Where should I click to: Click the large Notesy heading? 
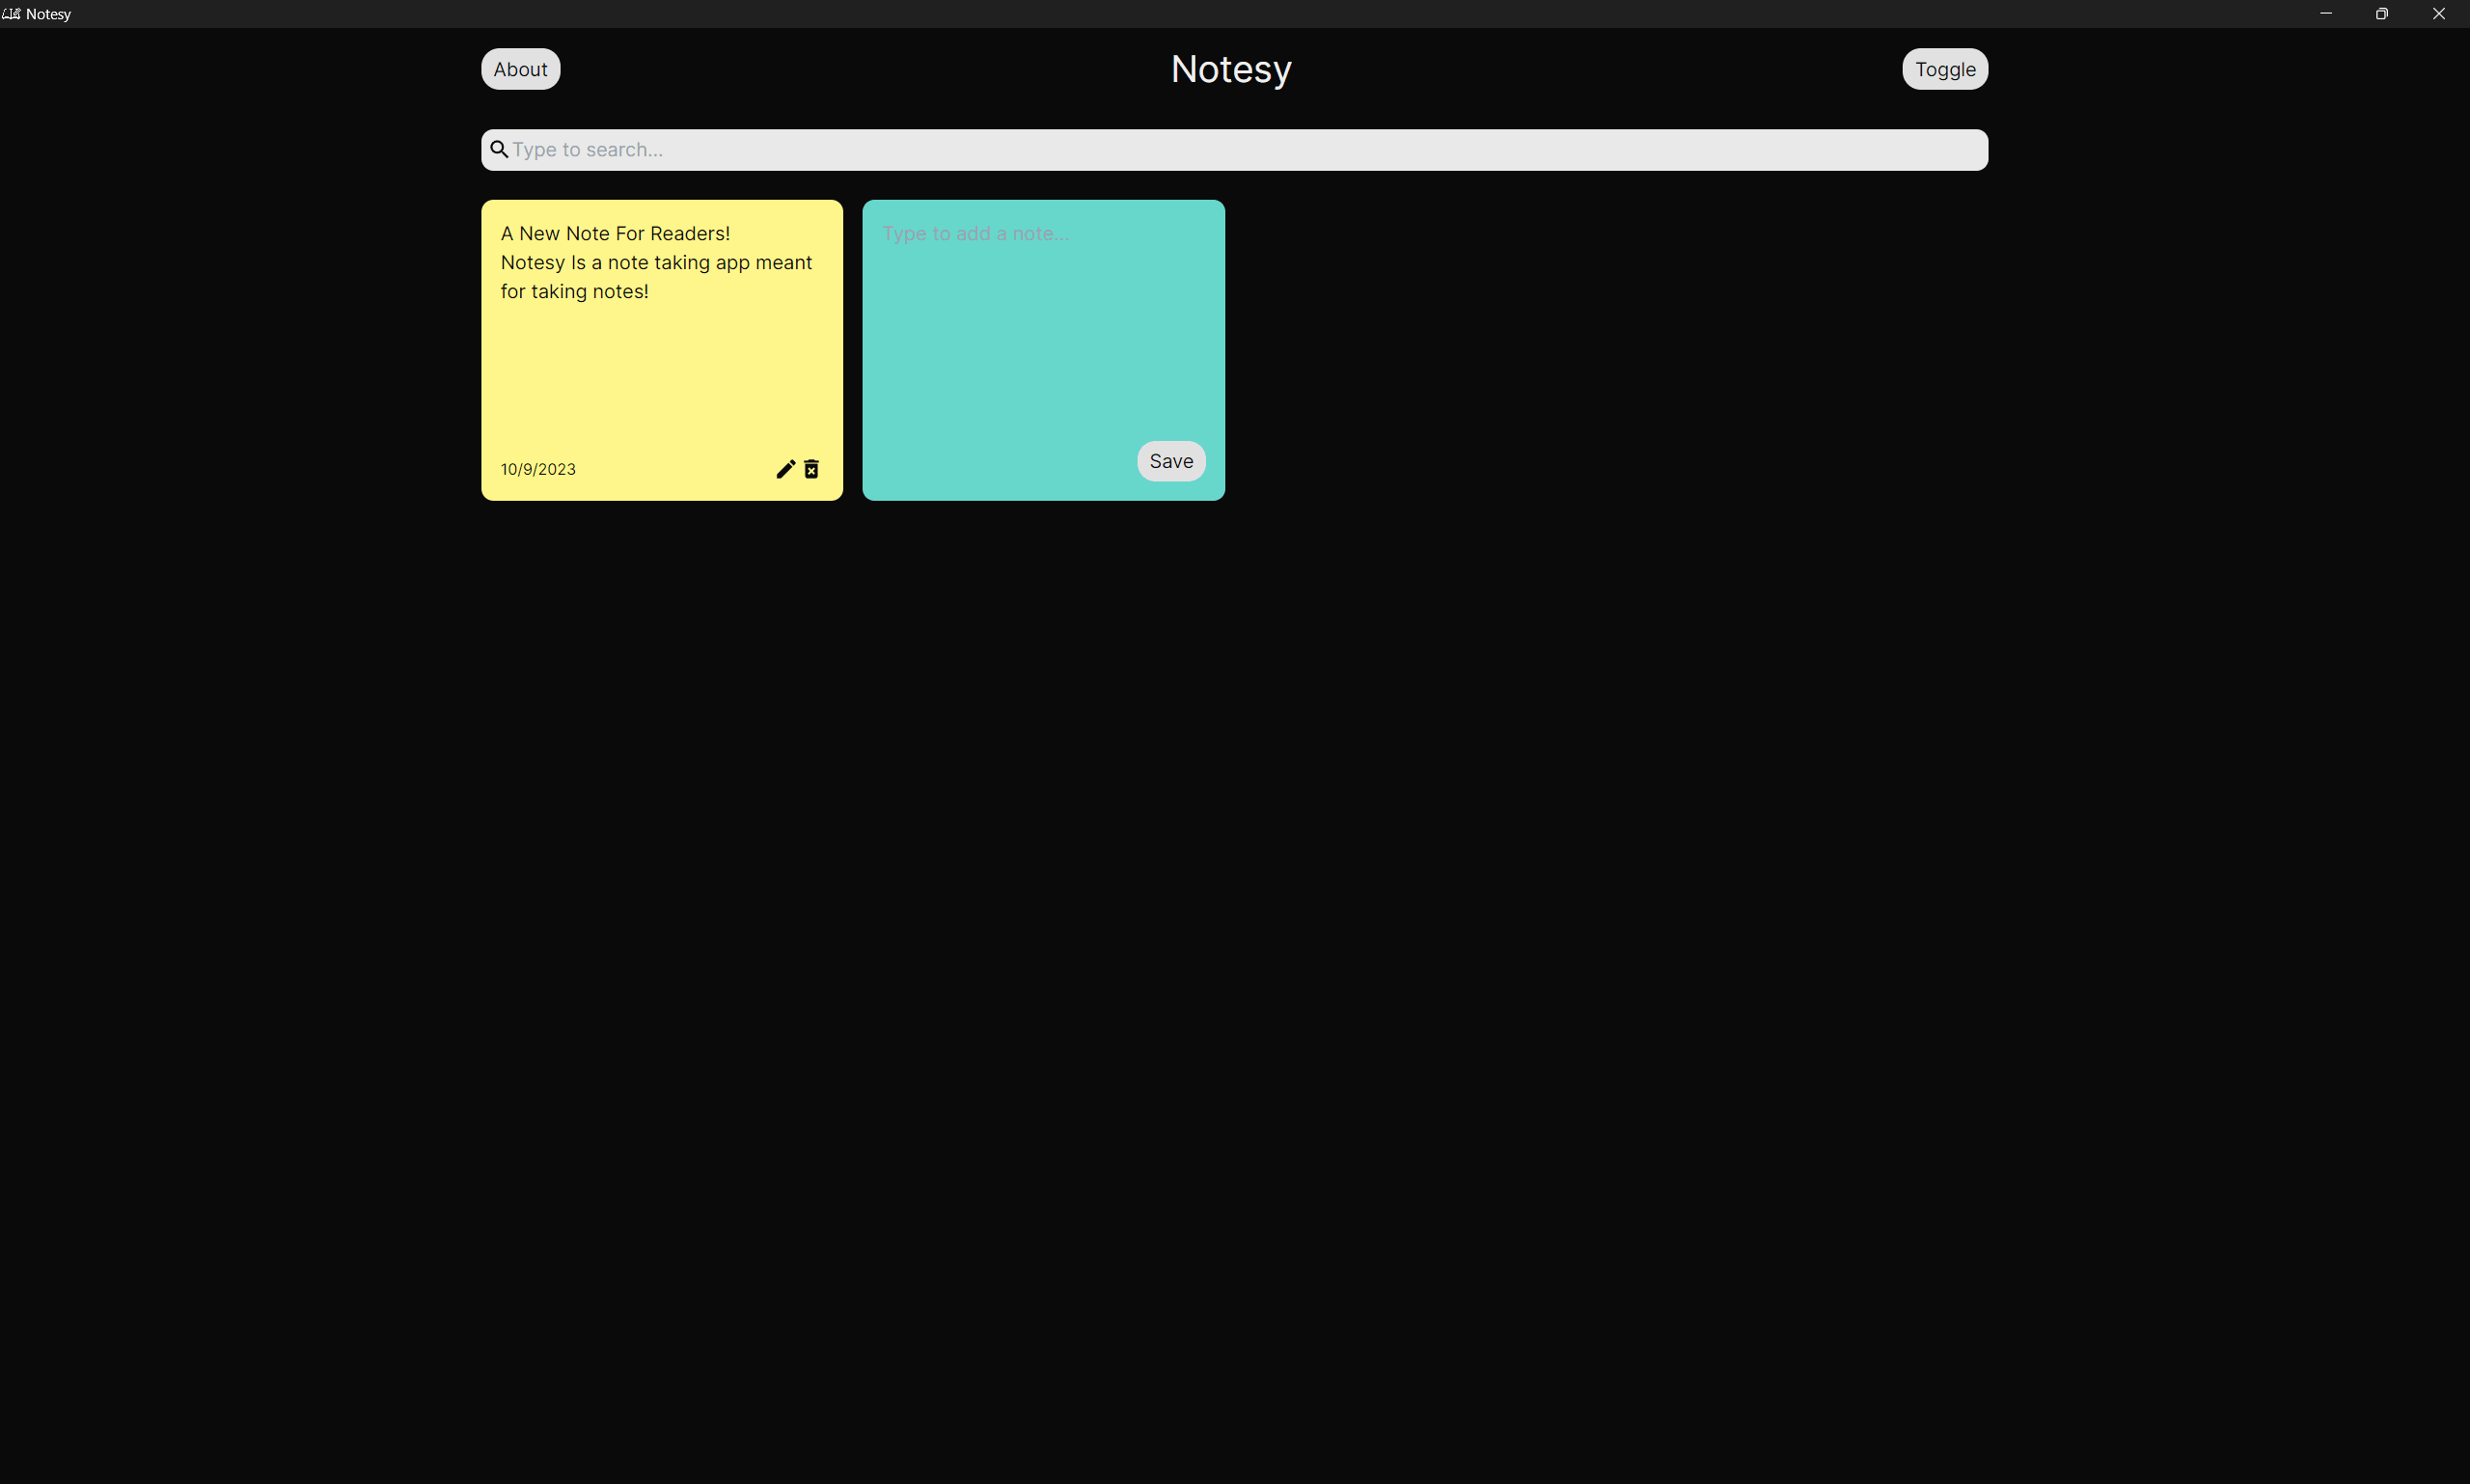pos(1230,69)
